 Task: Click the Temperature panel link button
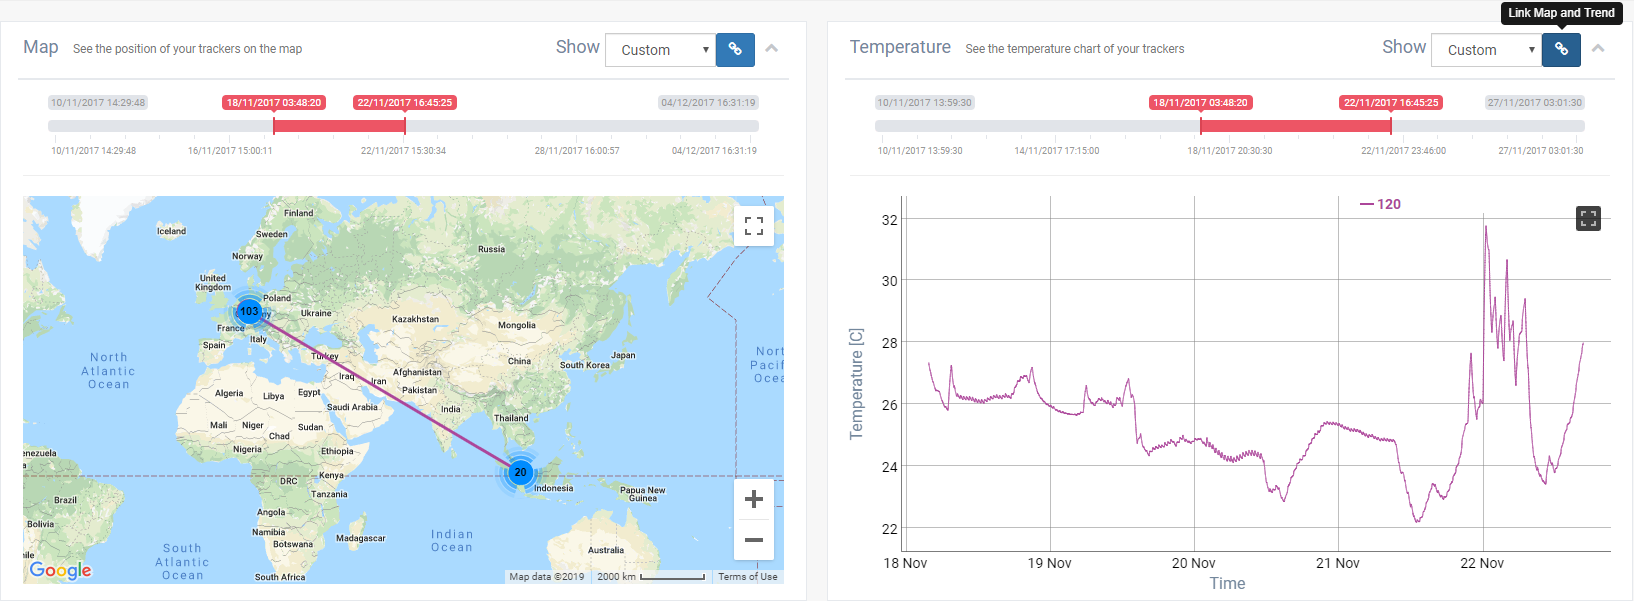pyautogui.click(x=1561, y=49)
